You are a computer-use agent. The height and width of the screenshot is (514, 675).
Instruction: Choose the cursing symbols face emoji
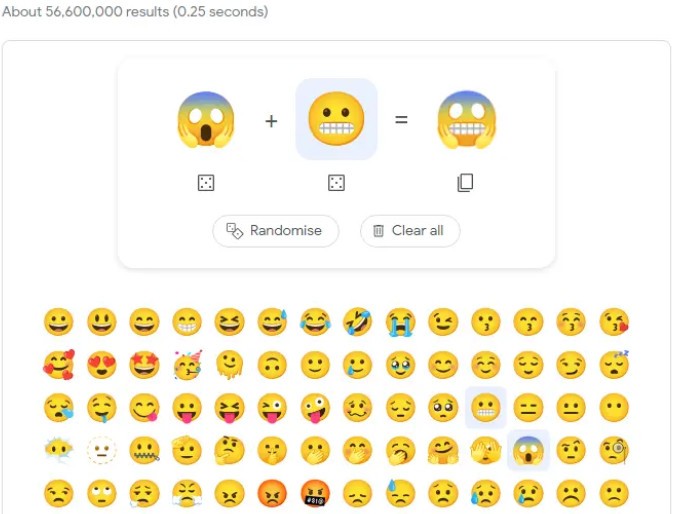pyautogui.click(x=315, y=493)
